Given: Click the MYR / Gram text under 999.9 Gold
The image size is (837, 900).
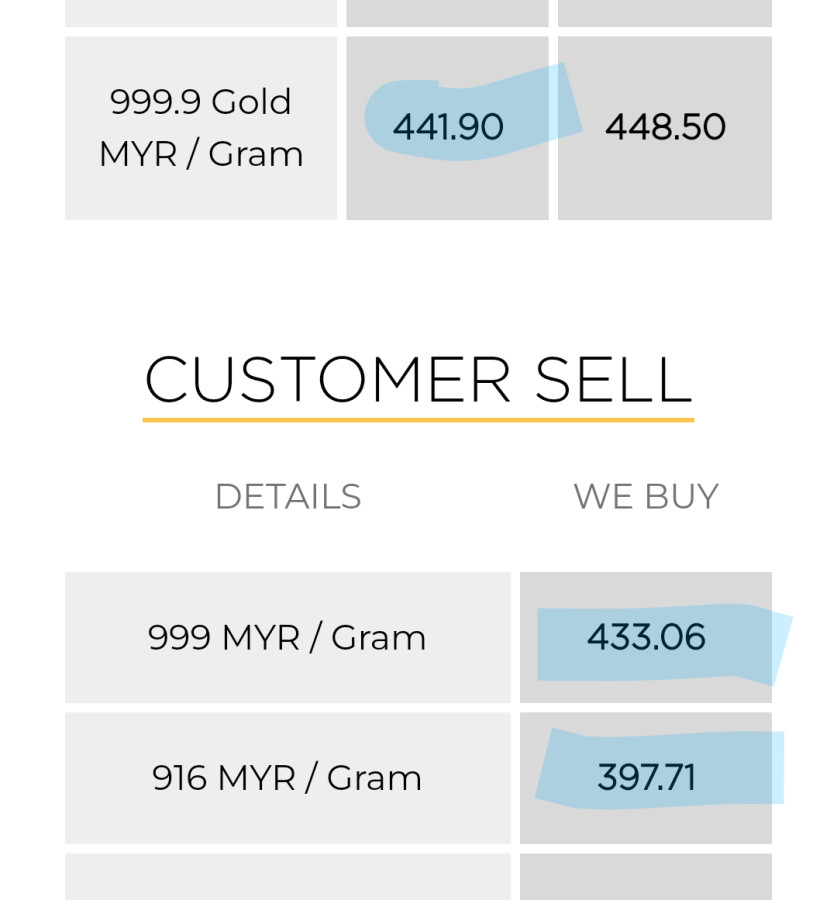Looking at the screenshot, I should 201,154.
